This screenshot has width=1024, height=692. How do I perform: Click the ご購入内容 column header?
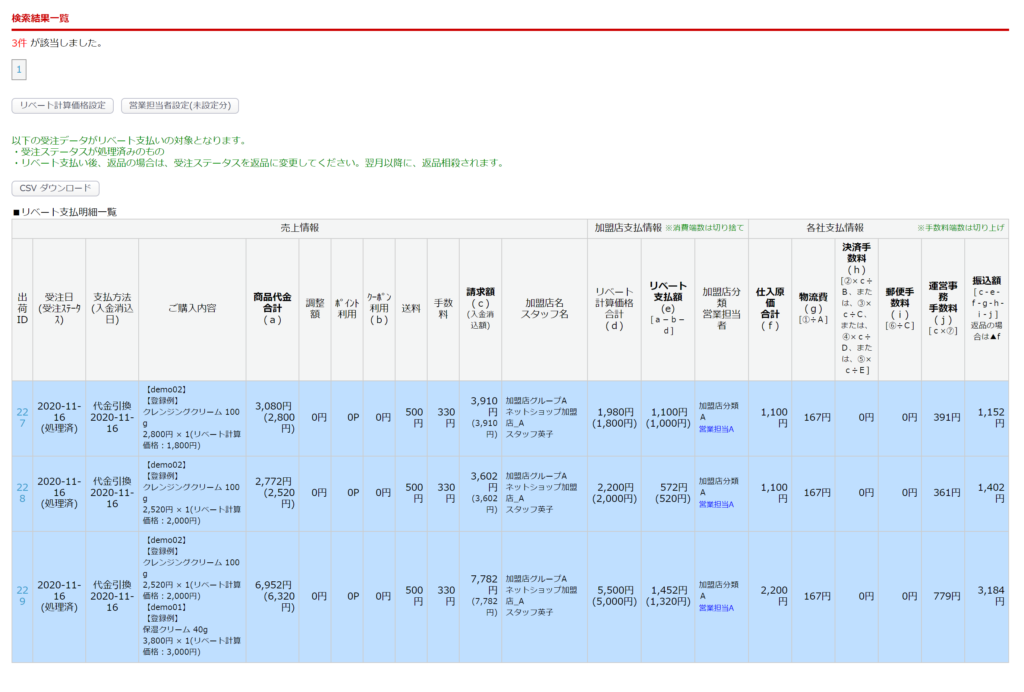192,308
